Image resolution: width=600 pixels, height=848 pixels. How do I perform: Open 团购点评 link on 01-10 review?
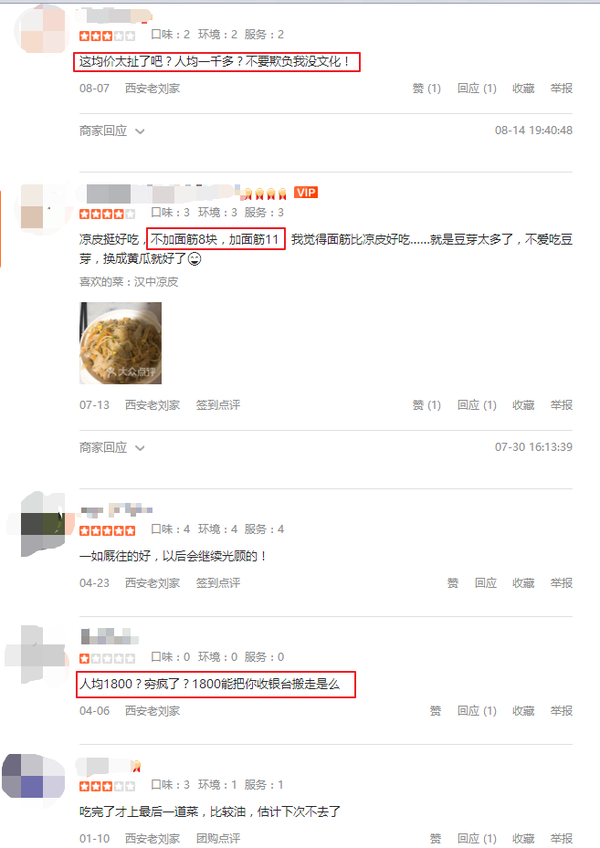[x=218, y=838]
